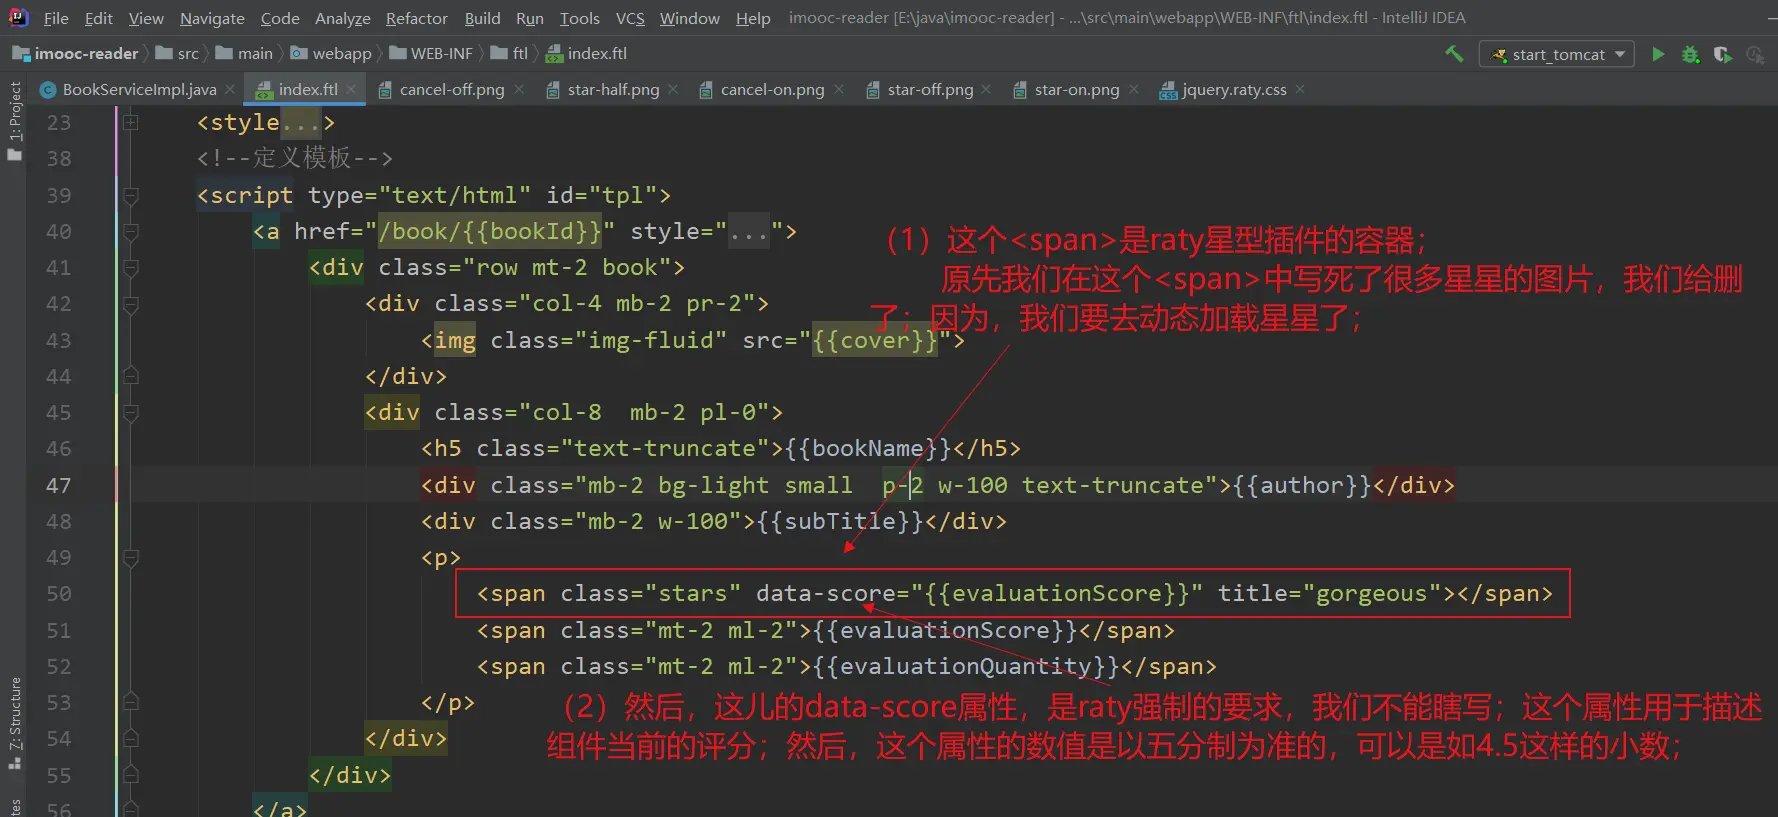Click the fold end marker on line 53
This screenshot has height=817, width=1778.
130,702
